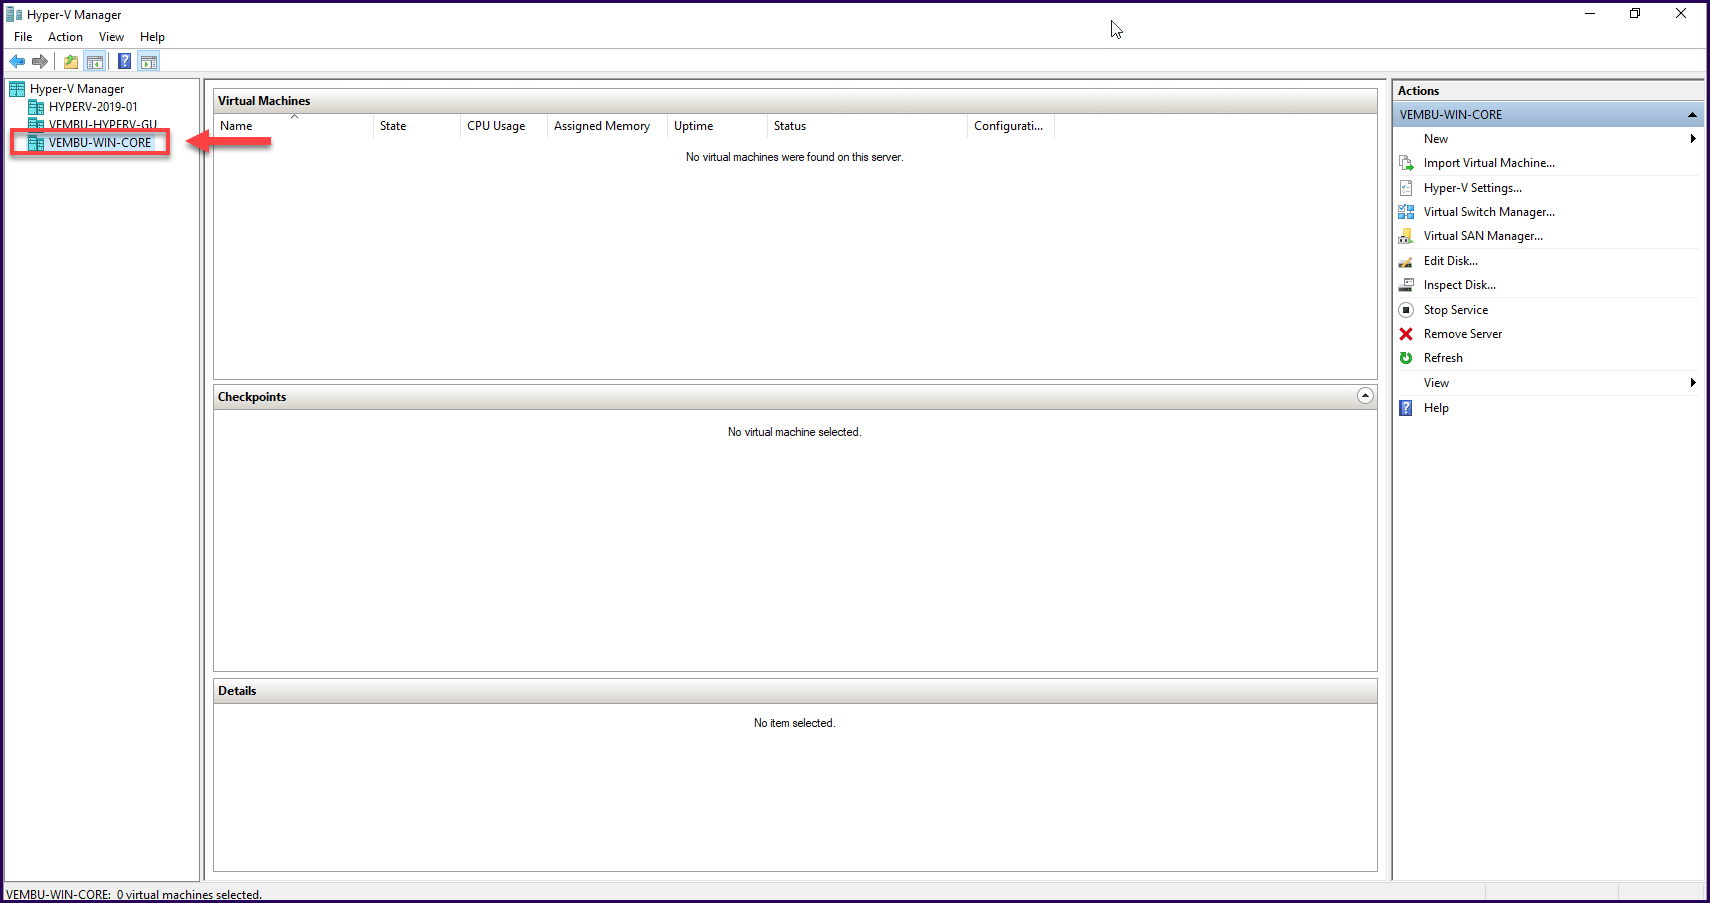Click the Hyper-V Manager title bar app icon
Screen dimensions: 1710x903
[x=14, y=15]
